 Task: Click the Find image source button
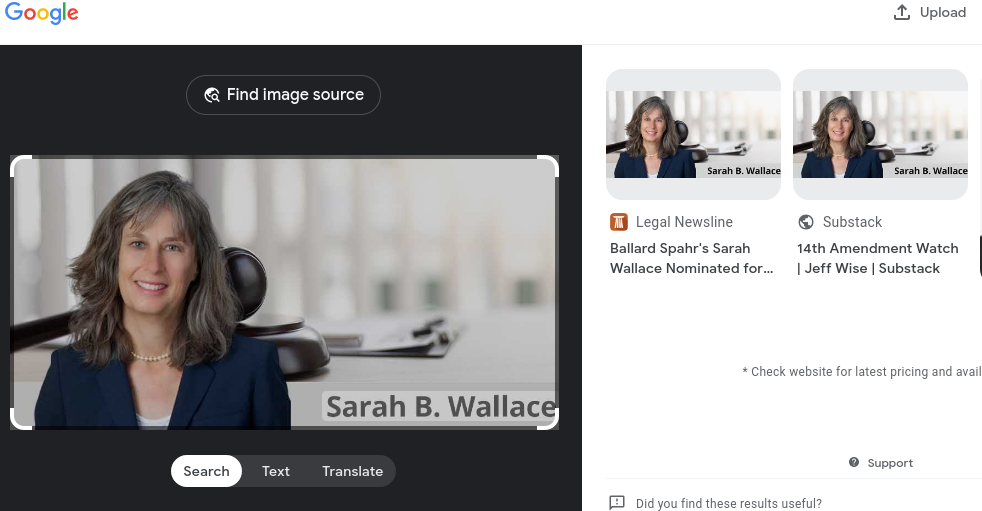point(283,95)
